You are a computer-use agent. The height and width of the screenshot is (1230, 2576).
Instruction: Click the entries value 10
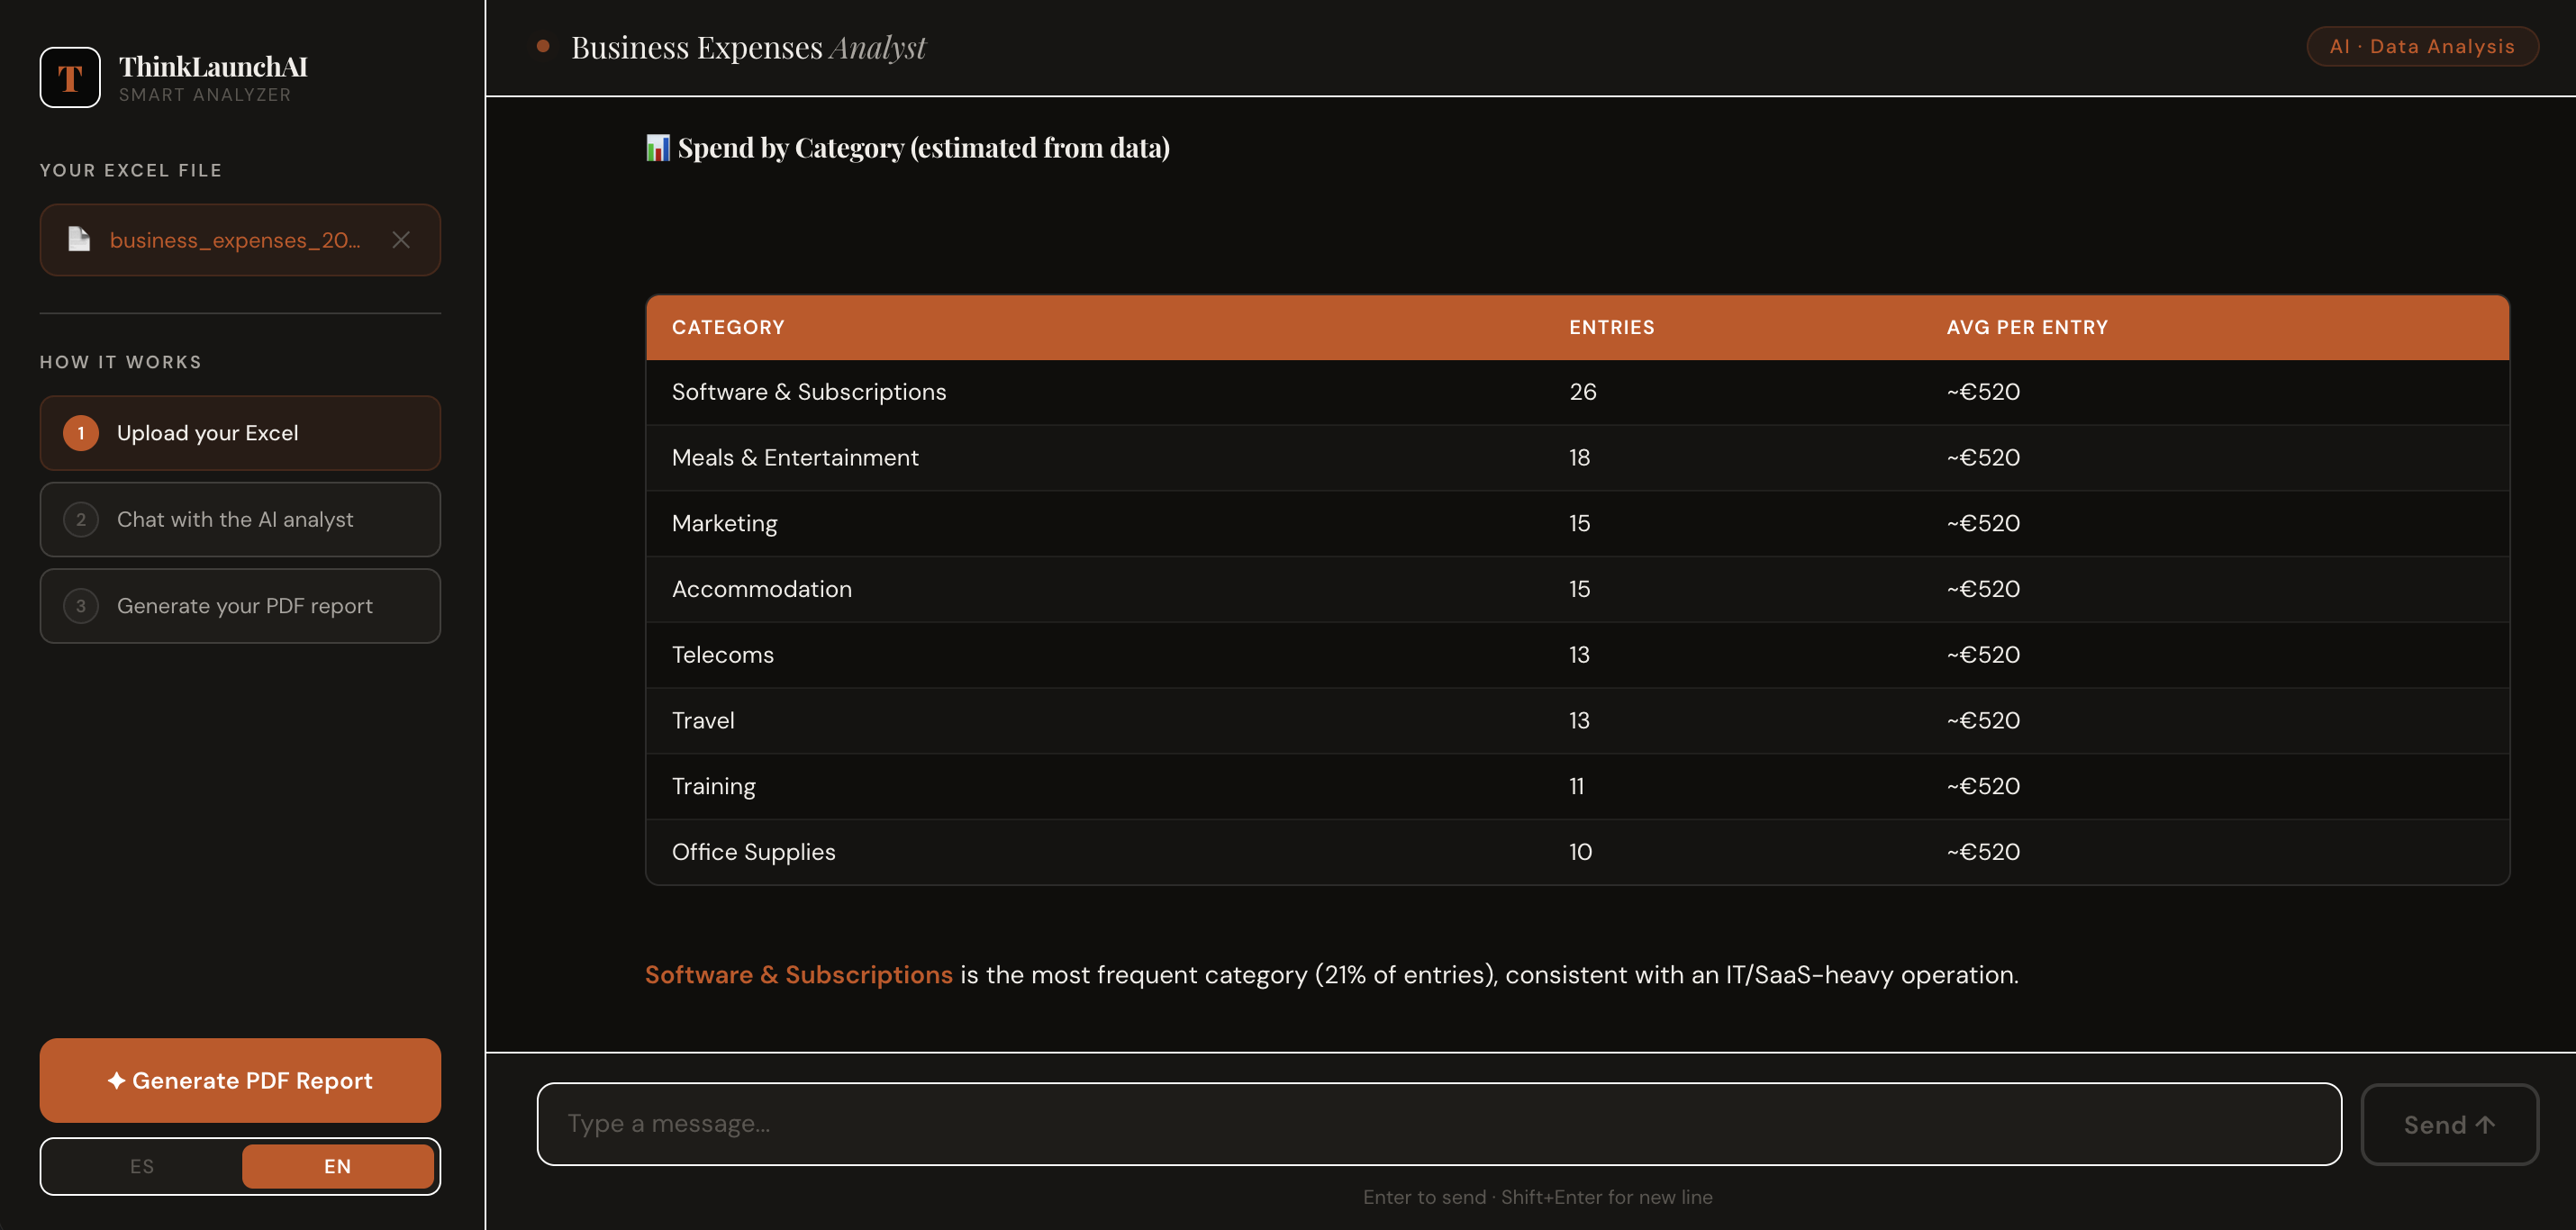pyautogui.click(x=1580, y=852)
